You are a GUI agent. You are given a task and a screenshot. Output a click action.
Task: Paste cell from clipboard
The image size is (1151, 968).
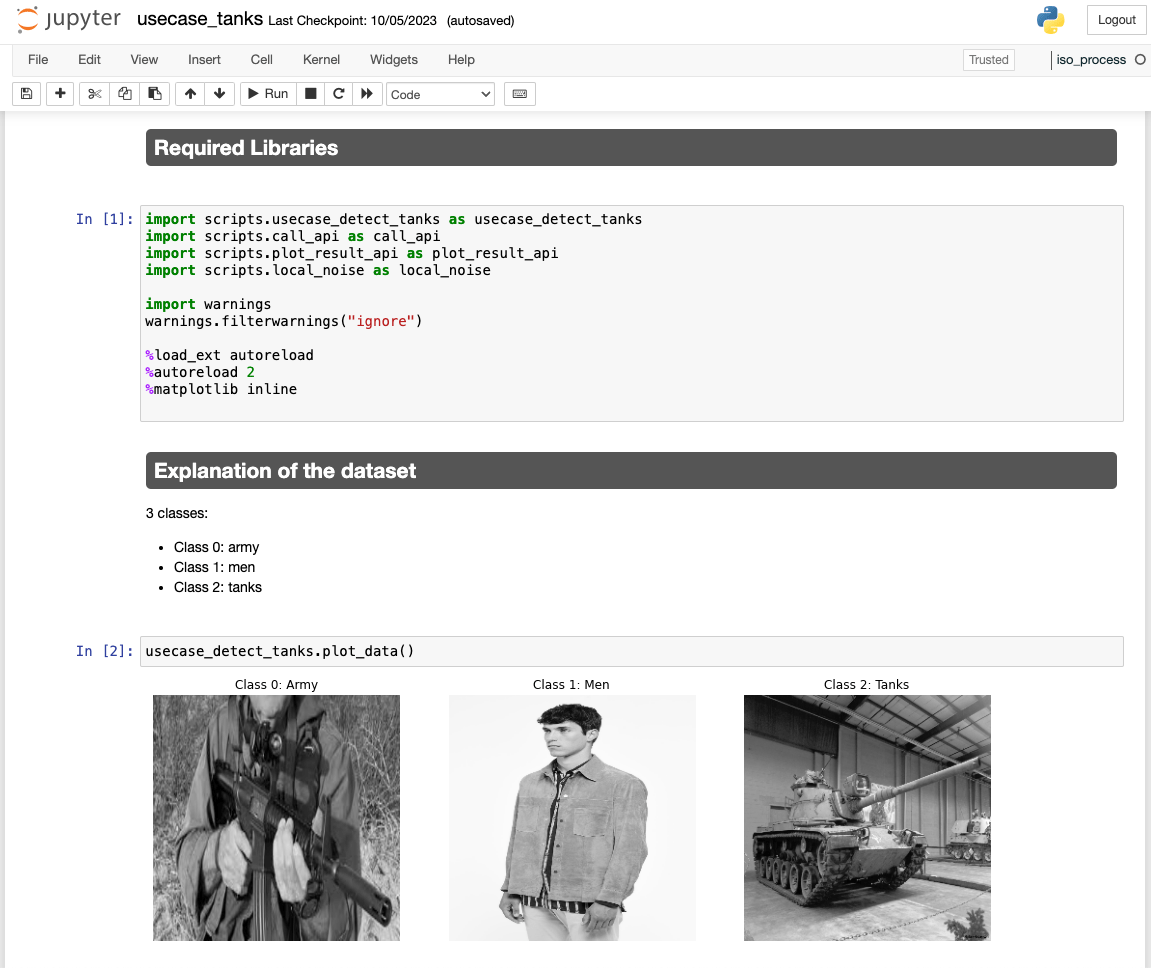[154, 93]
